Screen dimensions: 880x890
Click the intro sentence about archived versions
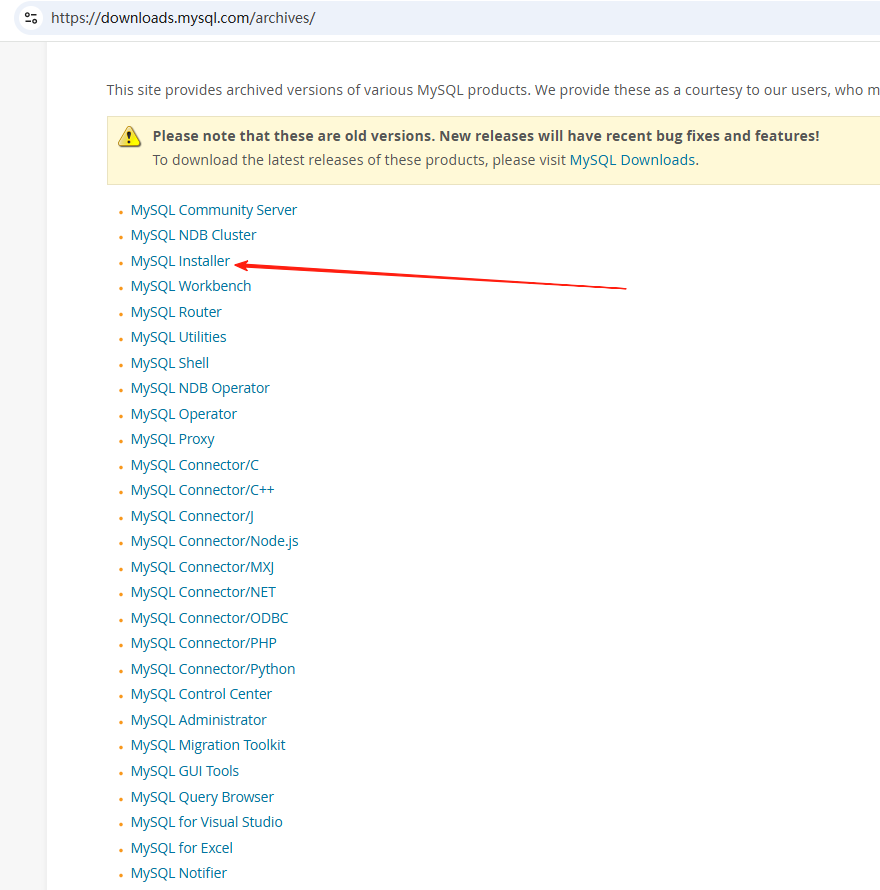(x=493, y=90)
